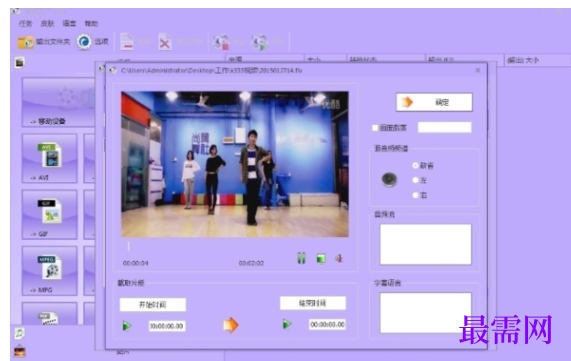Select the GIF format icon
This screenshot has height=361, width=571.
(x=50, y=211)
